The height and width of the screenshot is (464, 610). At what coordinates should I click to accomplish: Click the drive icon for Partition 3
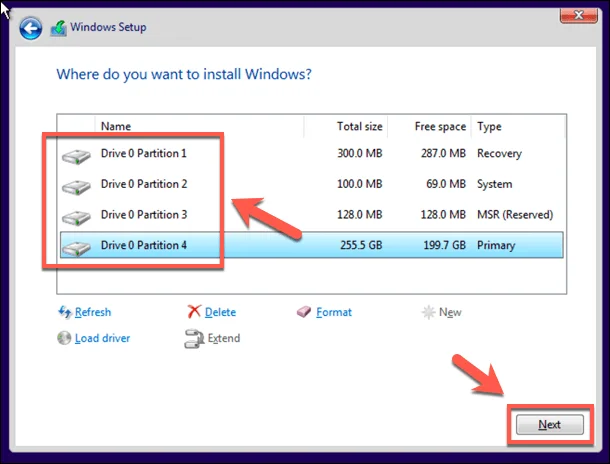pos(75,216)
